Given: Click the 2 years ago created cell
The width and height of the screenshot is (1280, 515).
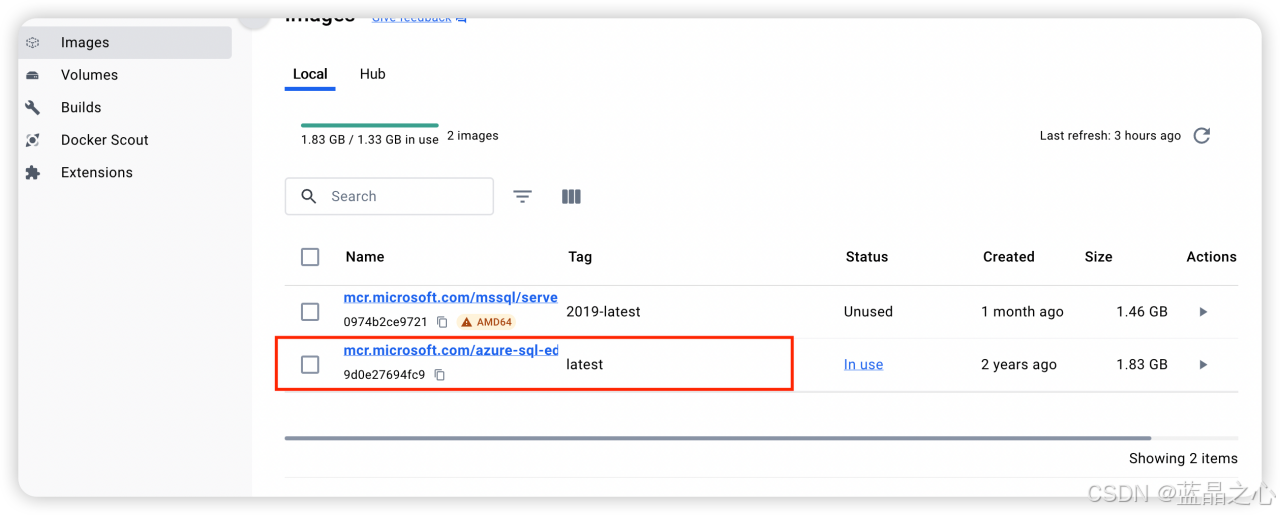Looking at the screenshot, I should pyautogui.click(x=1019, y=365).
